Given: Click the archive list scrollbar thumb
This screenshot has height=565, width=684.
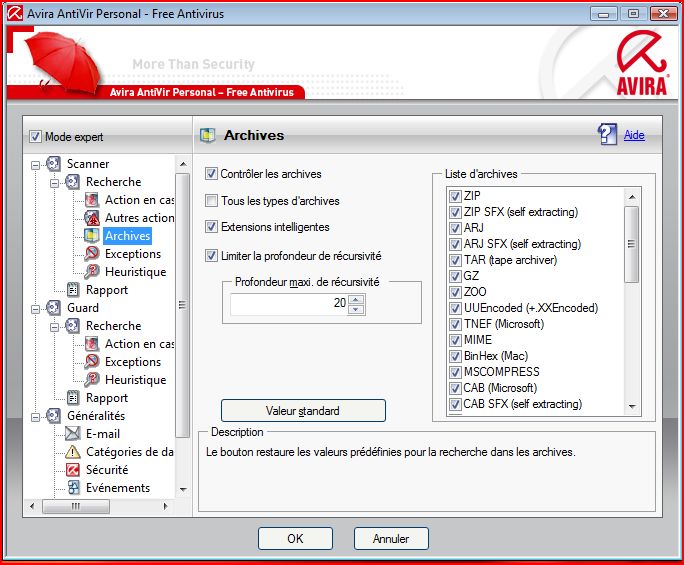Looking at the screenshot, I should coord(631,244).
